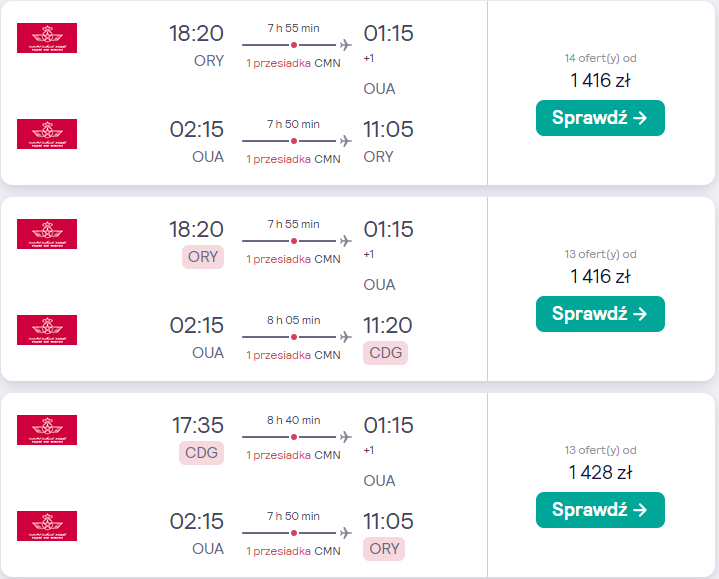Click '14 ofert(y) od' label
The height and width of the screenshot is (579, 719).
click(600, 58)
